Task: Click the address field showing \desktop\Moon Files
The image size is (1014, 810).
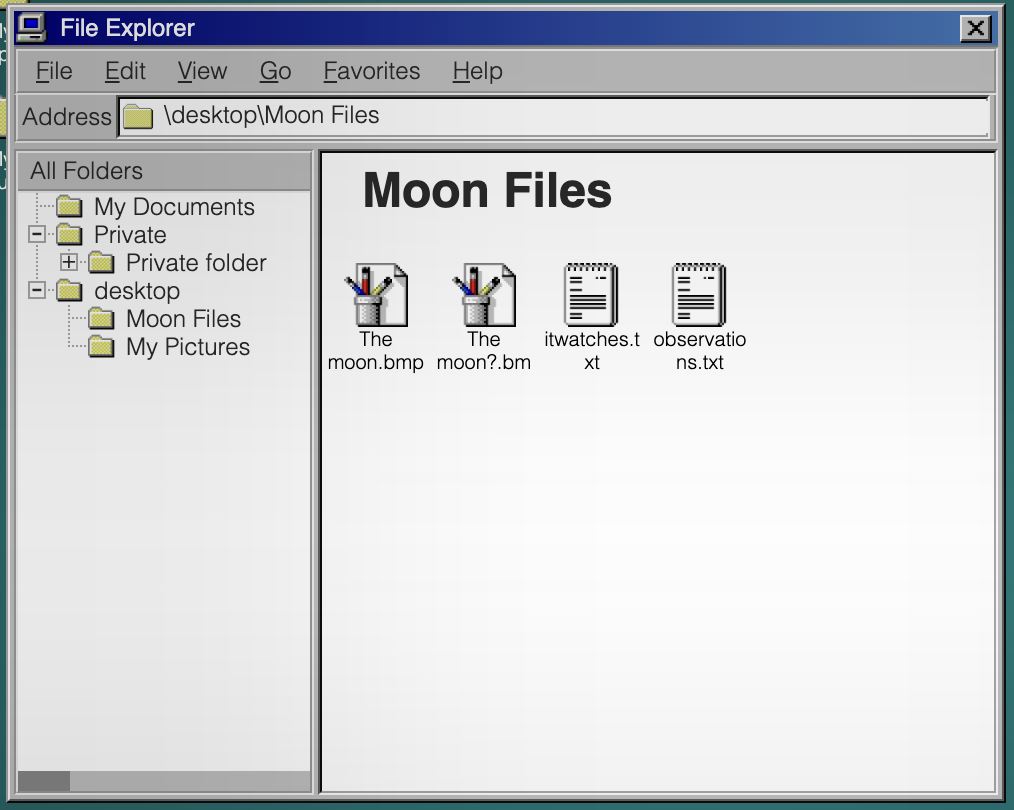Action: click(554, 116)
